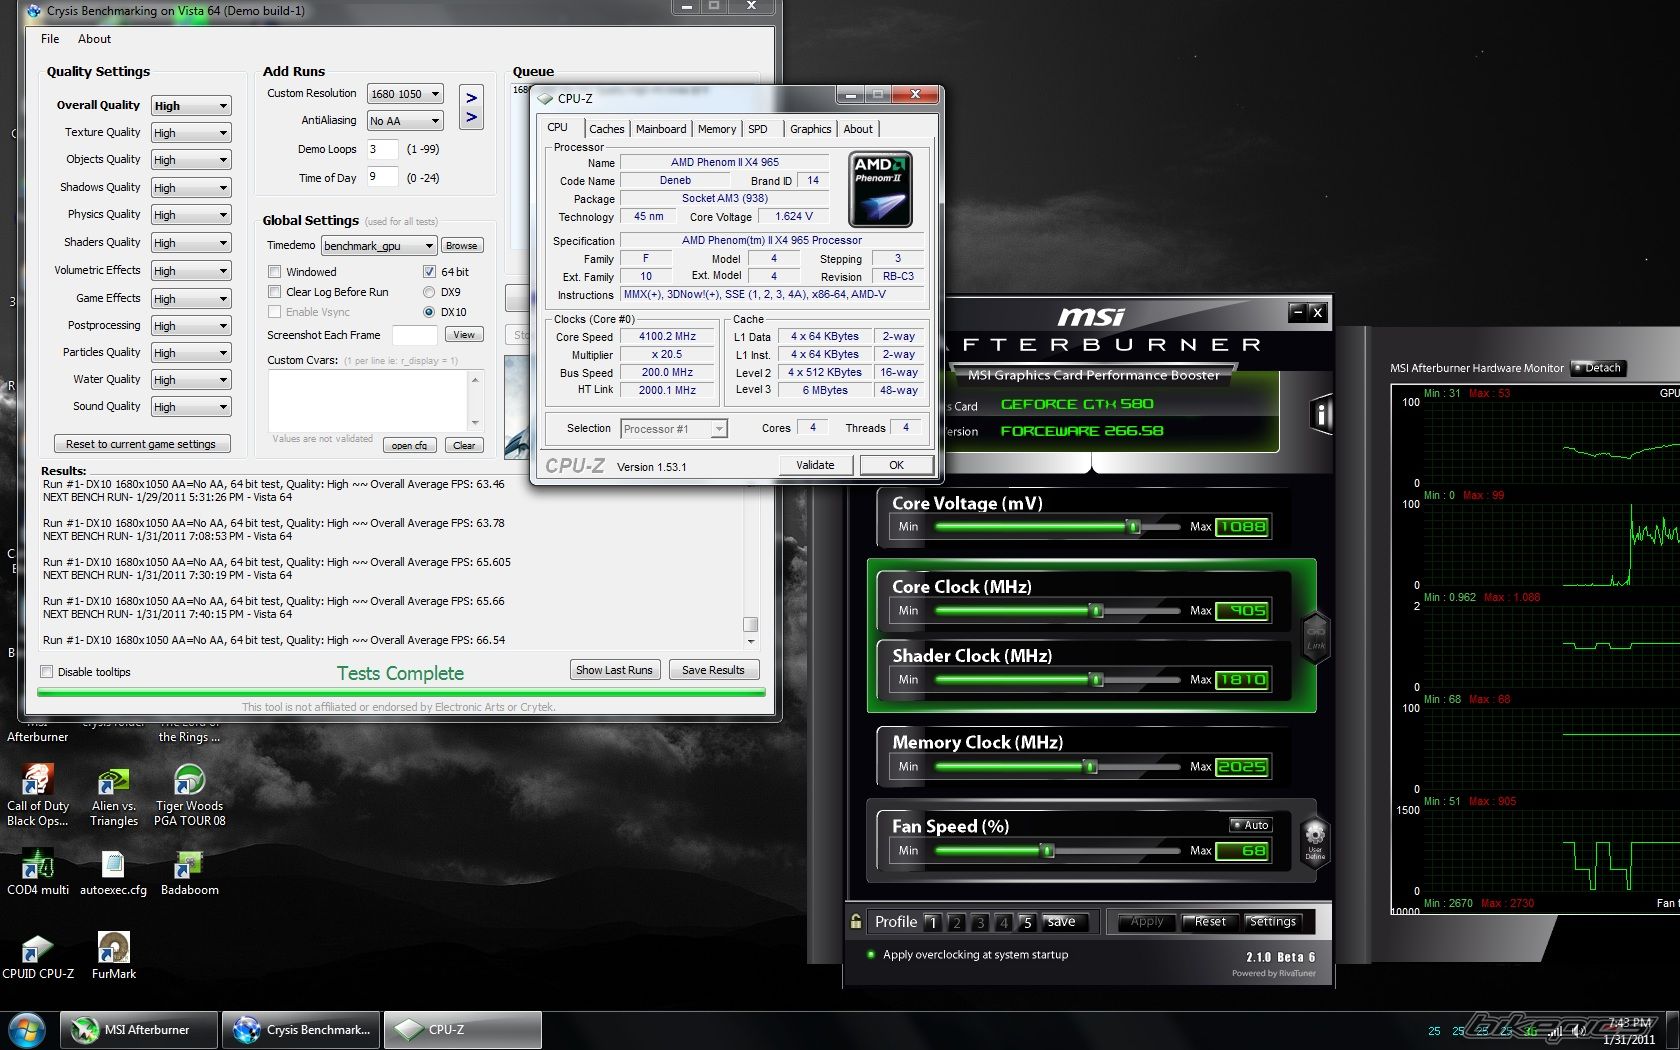Click Afterburner Settings button
This screenshot has height=1050, width=1680.
pyautogui.click(x=1272, y=921)
